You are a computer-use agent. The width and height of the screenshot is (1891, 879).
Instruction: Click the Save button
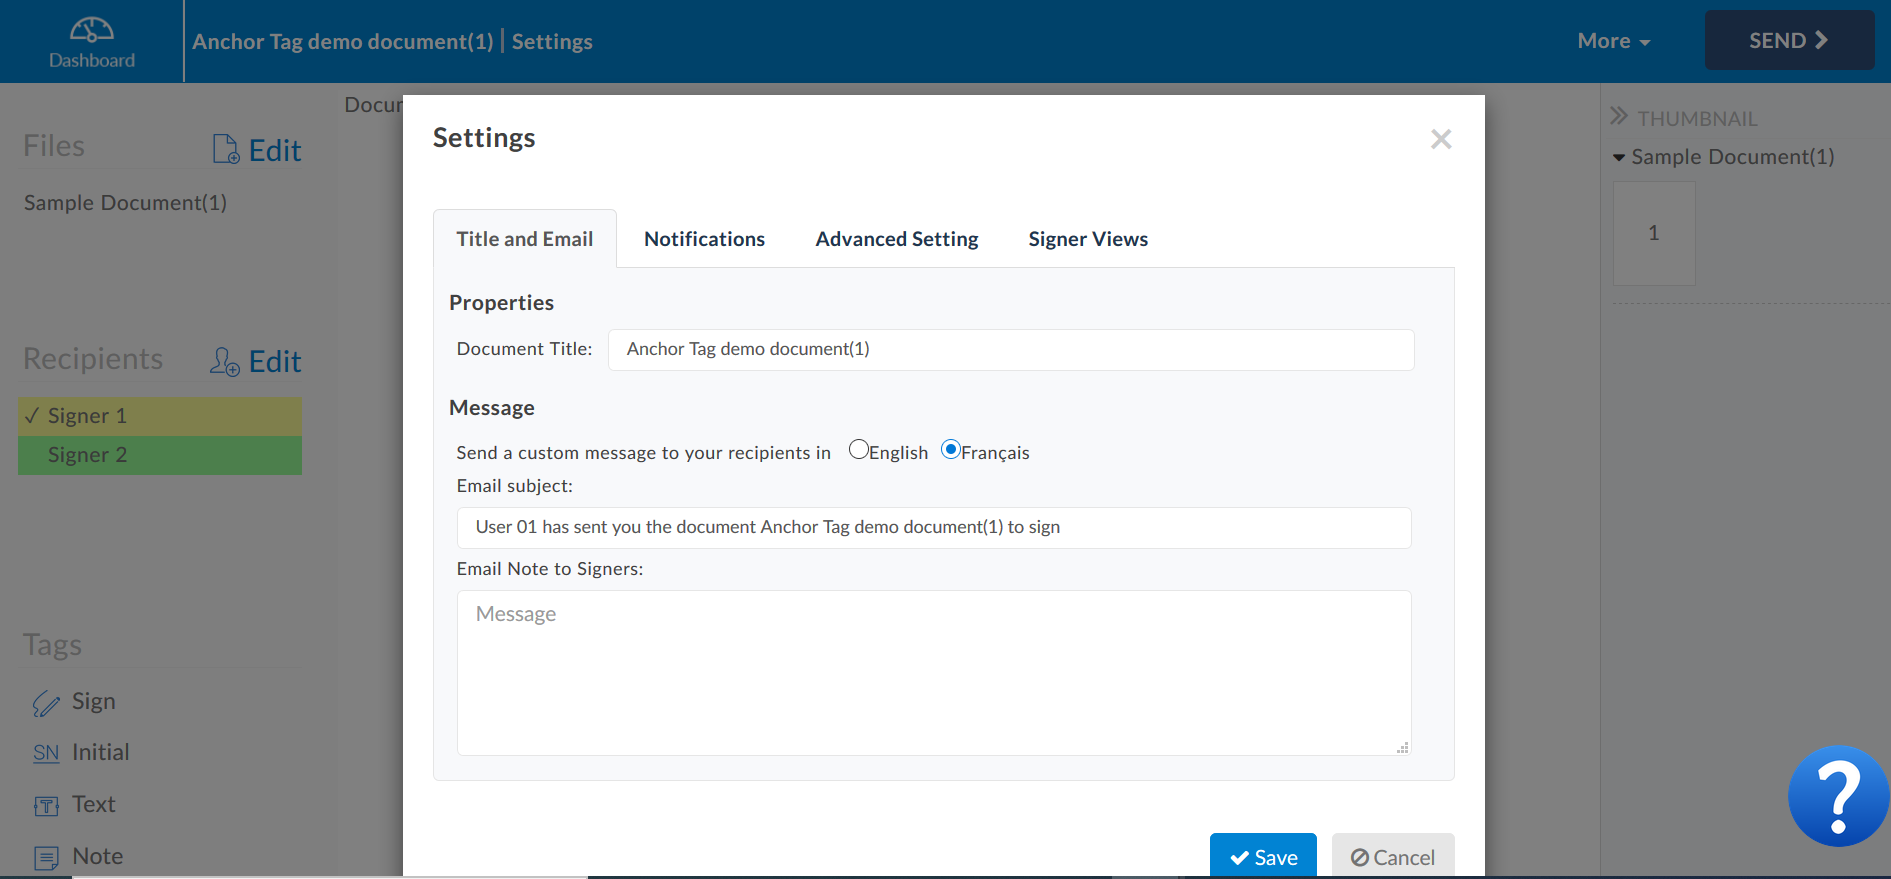coord(1263,856)
